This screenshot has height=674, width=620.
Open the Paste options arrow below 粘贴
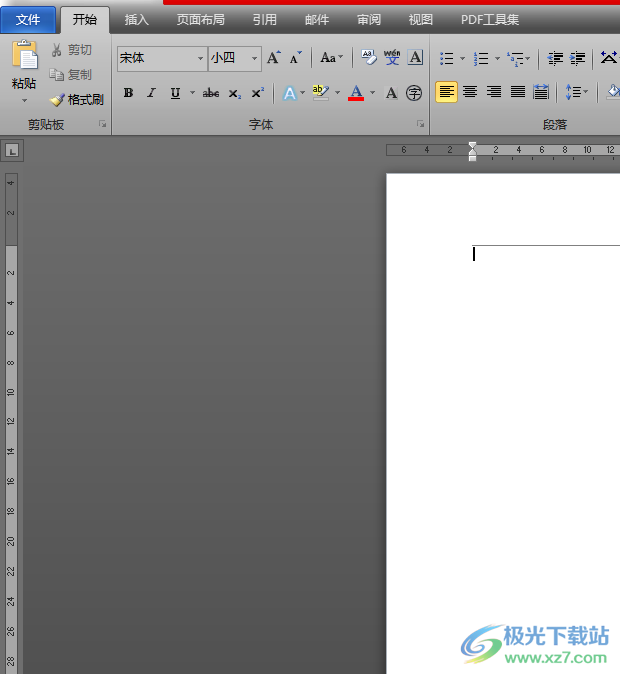(25, 101)
